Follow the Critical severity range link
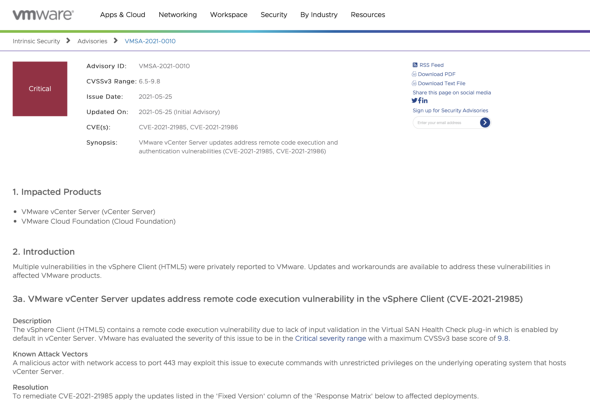Image resolution: width=590 pixels, height=408 pixels. (330, 338)
